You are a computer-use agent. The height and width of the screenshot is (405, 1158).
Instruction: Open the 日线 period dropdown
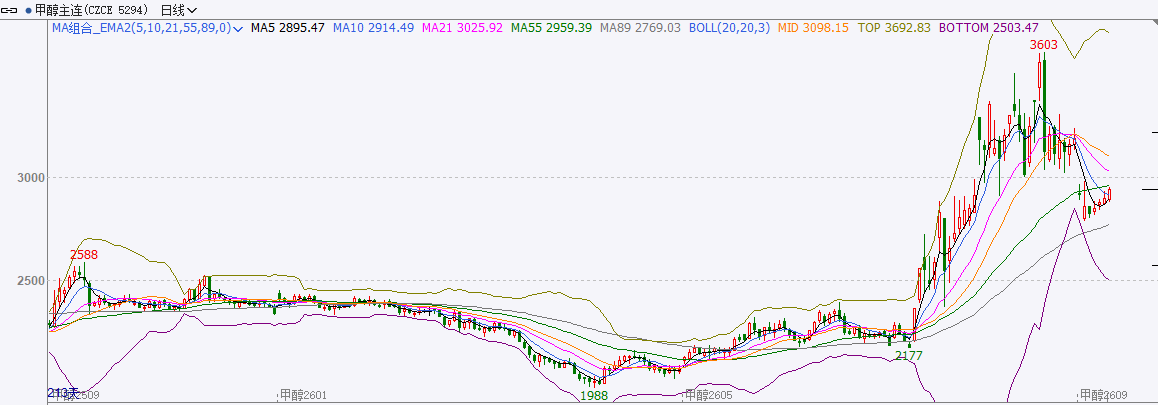(x=178, y=10)
